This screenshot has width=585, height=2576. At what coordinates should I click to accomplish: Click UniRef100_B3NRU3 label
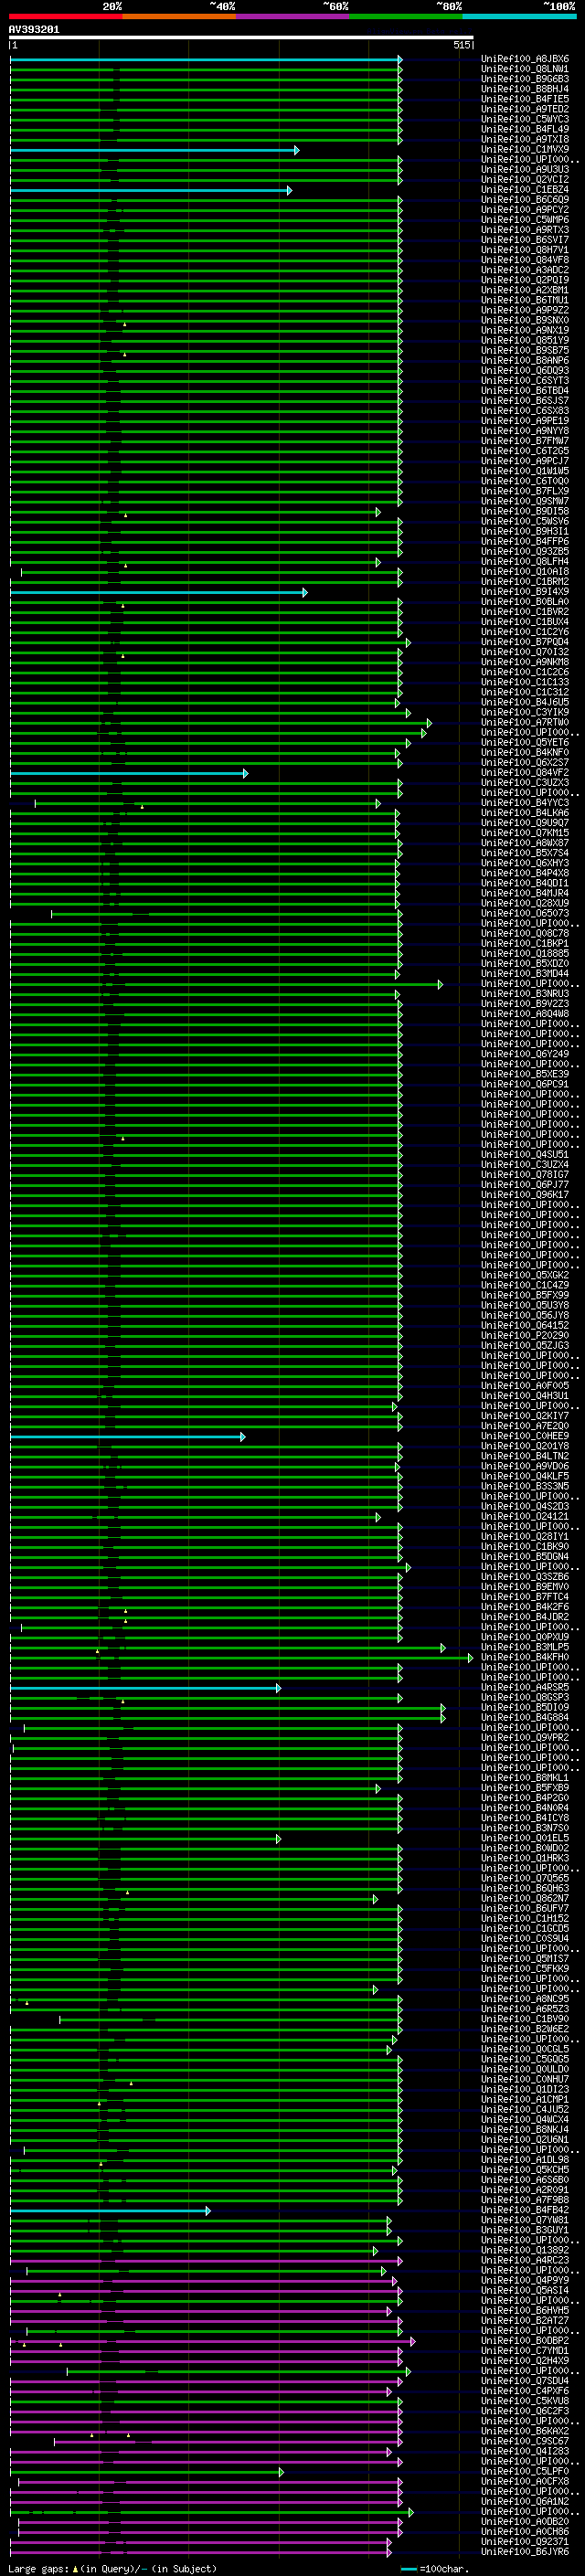tap(525, 994)
